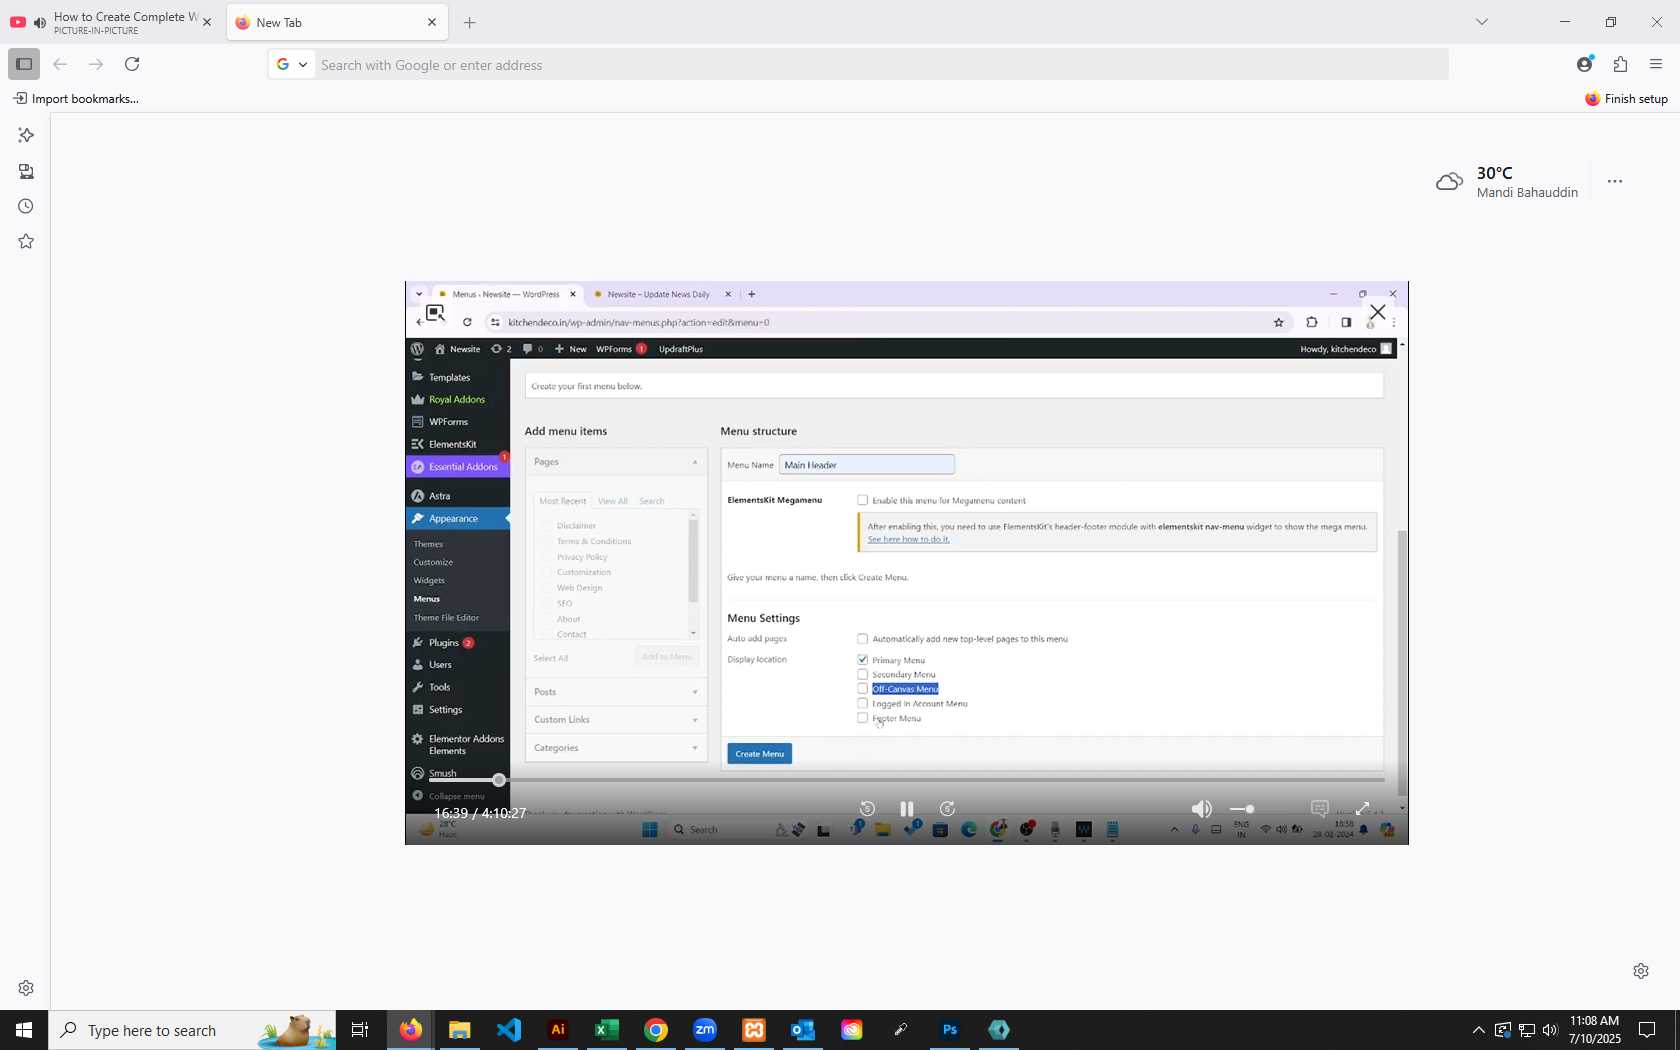The width and height of the screenshot is (1680, 1050).
Task: Send picture-in-picture video back to tab
Action: (435, 313)
